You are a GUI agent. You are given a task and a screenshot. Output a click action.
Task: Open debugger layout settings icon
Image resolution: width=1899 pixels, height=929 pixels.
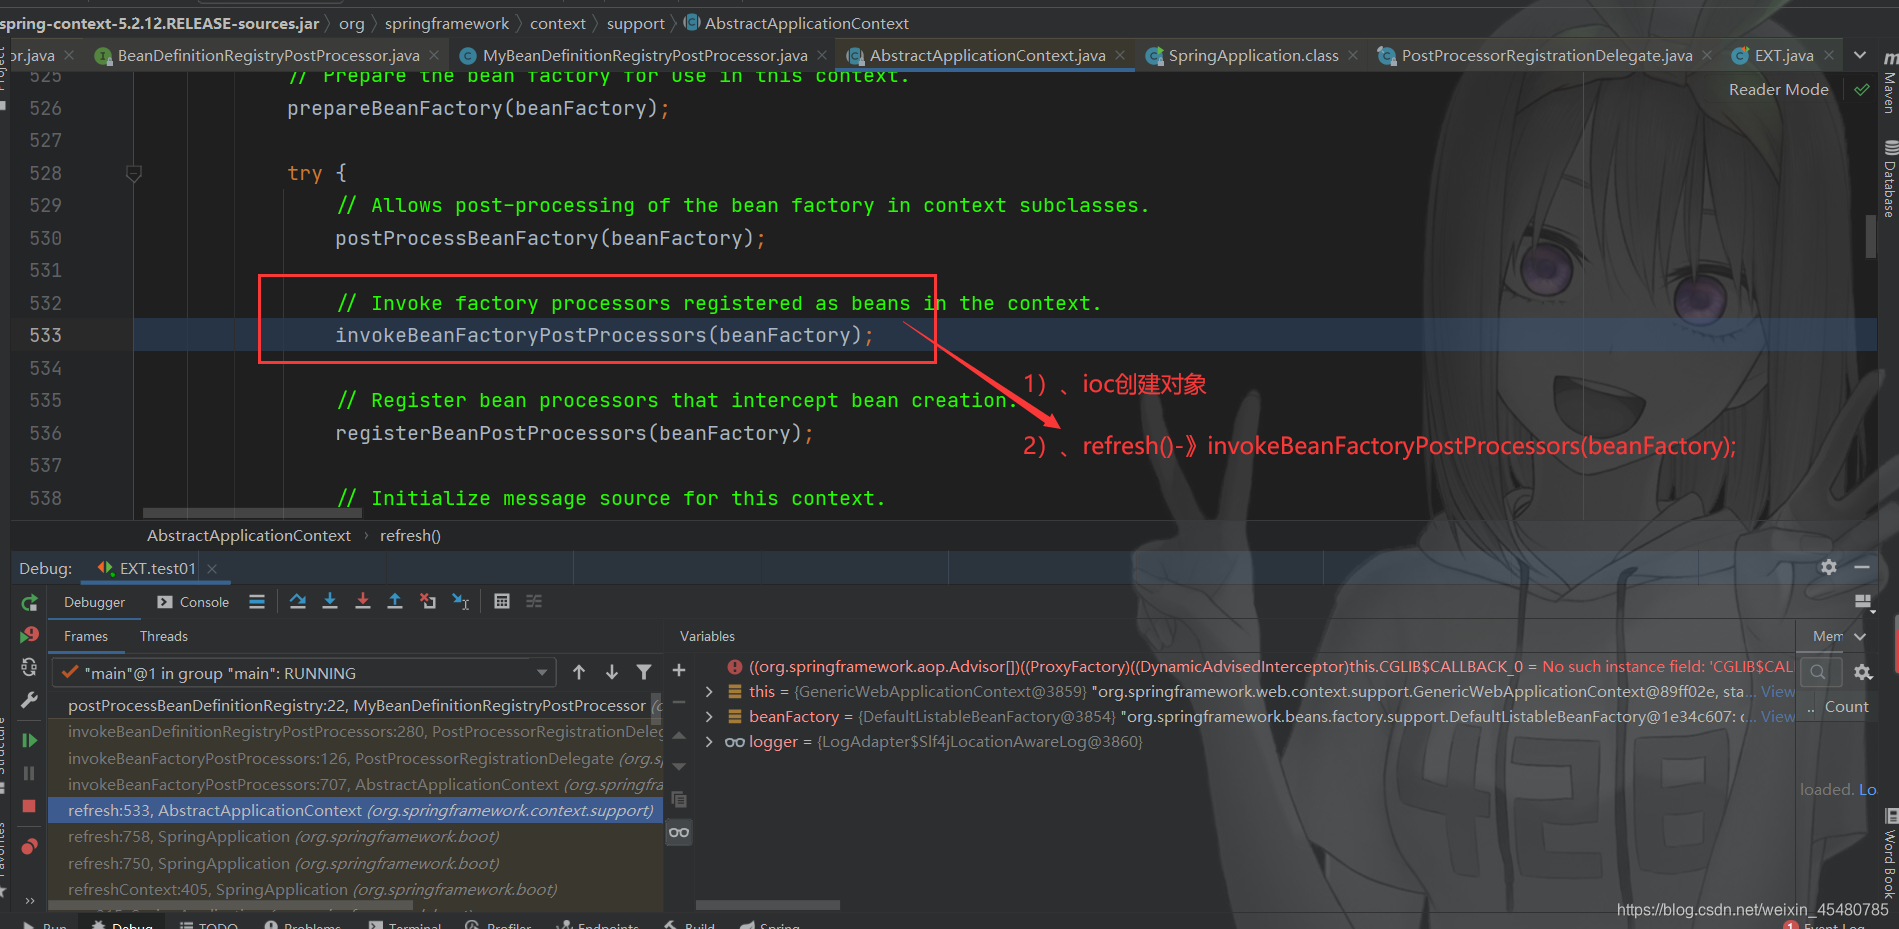[1863, 601]
